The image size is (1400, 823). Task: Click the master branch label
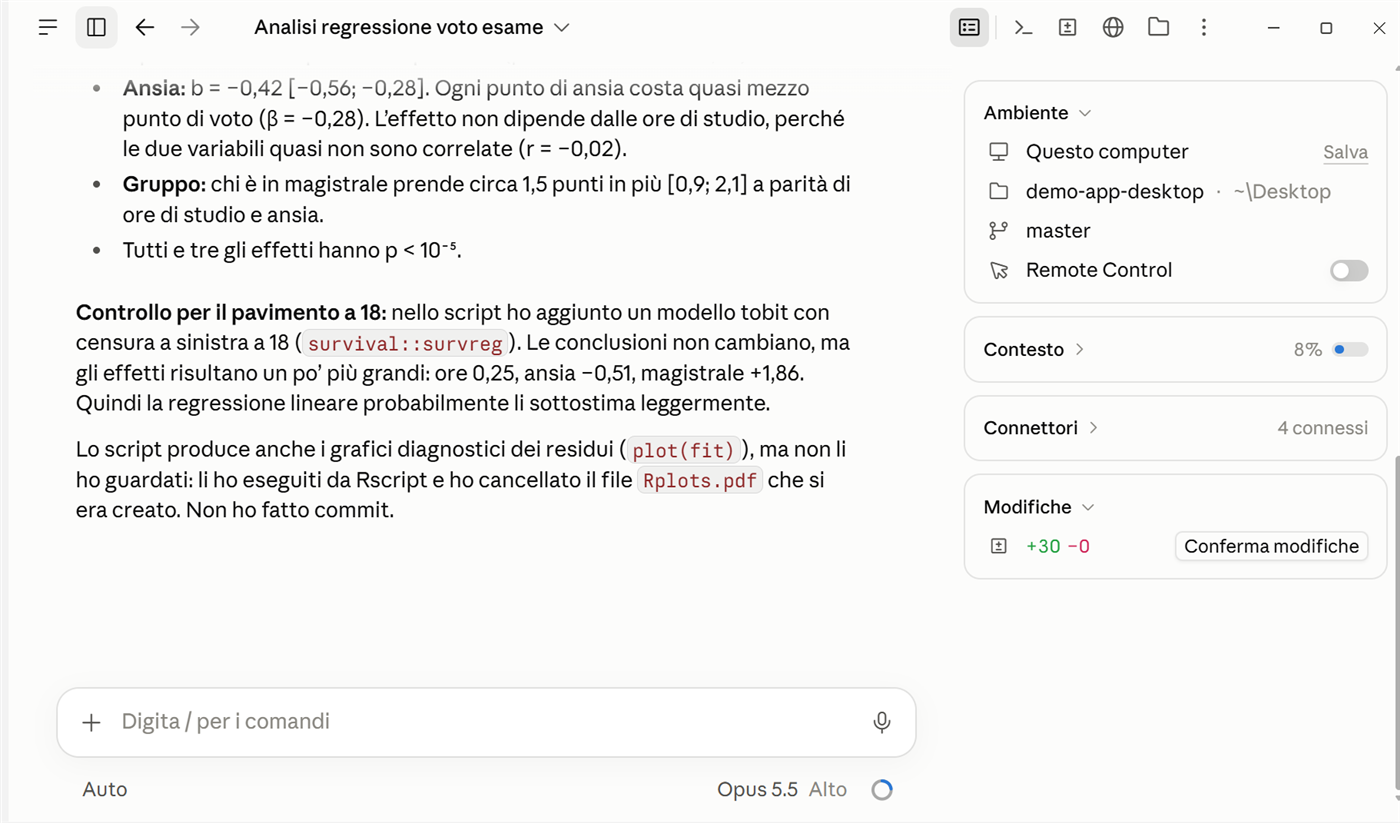1057,231
